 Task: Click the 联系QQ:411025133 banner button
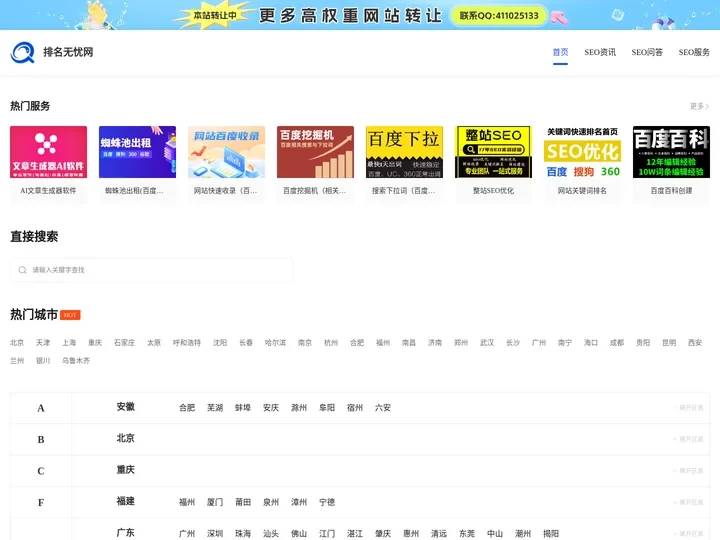[x=499, y=16]
